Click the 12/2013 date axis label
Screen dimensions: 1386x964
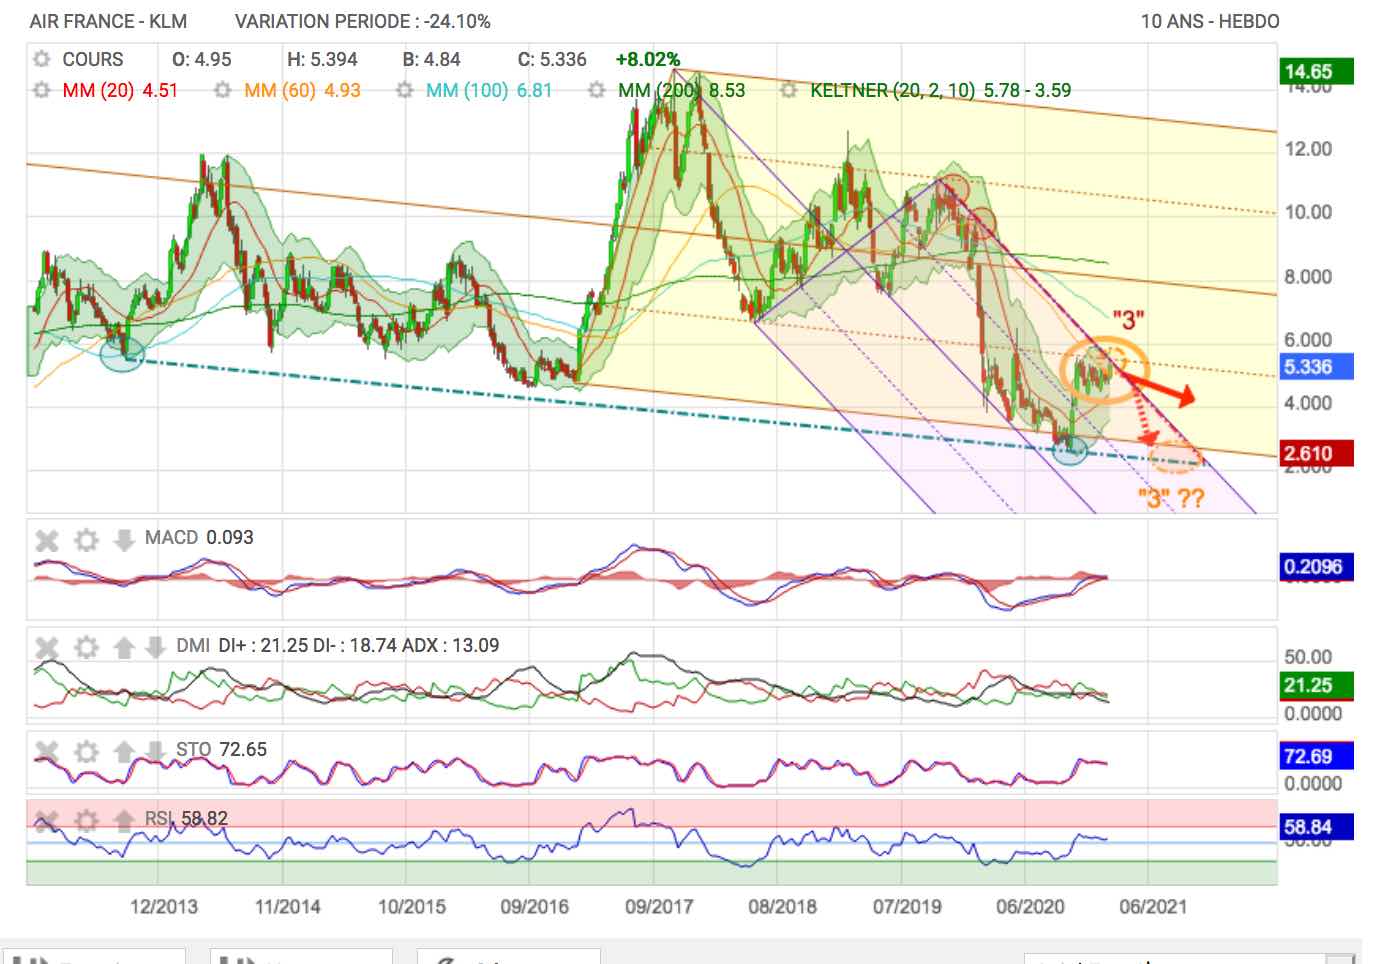click(x=164, y=907)
